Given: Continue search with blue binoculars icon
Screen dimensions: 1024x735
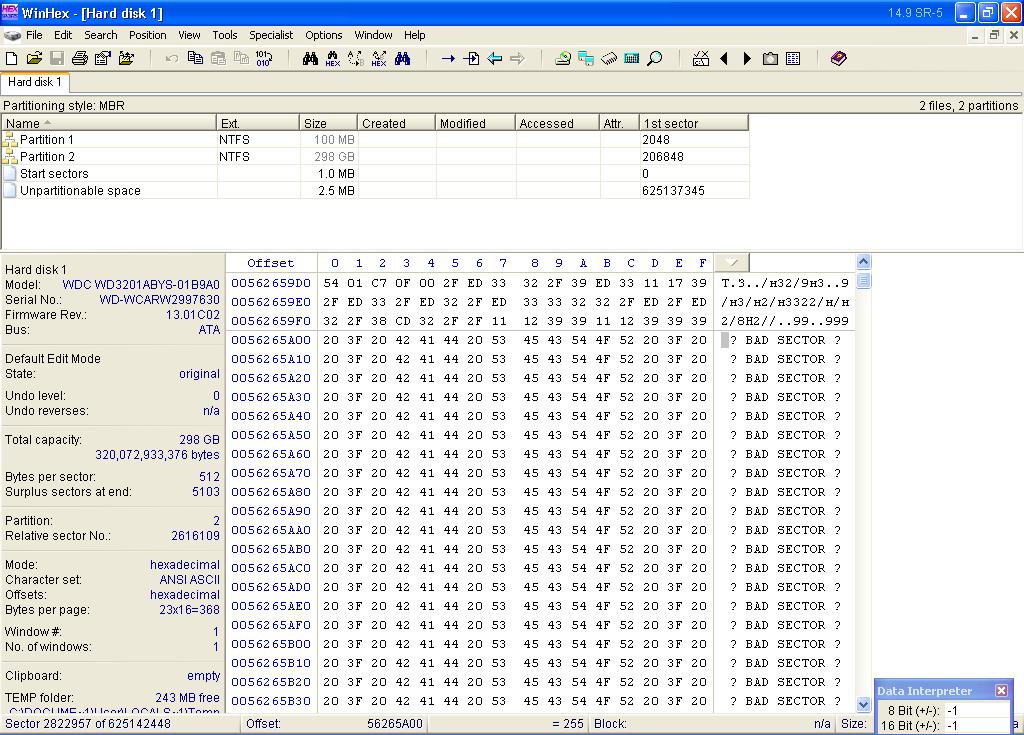Looking at the screenshot, I should 402,59.
